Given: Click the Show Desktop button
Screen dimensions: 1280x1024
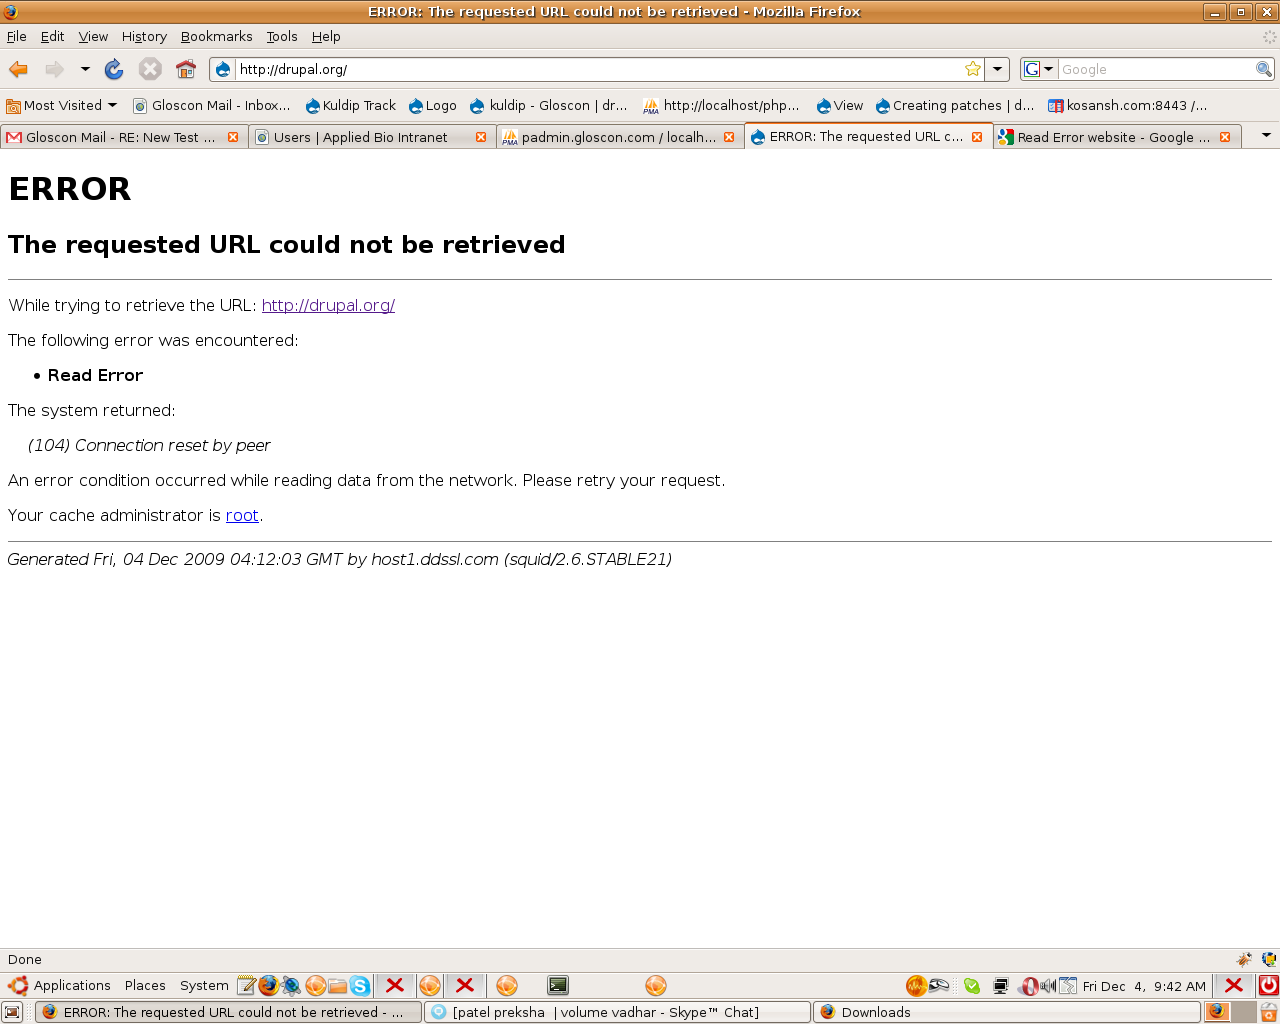Looking at the screenshot, I should (12, 1012).
